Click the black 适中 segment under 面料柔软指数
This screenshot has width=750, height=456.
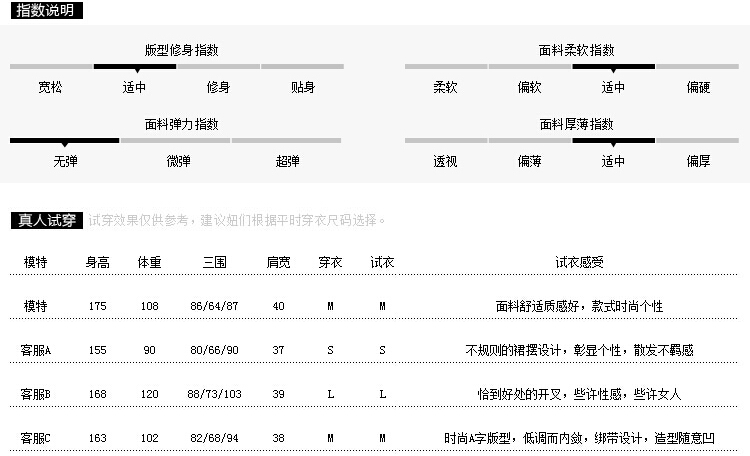pos(613,67)
